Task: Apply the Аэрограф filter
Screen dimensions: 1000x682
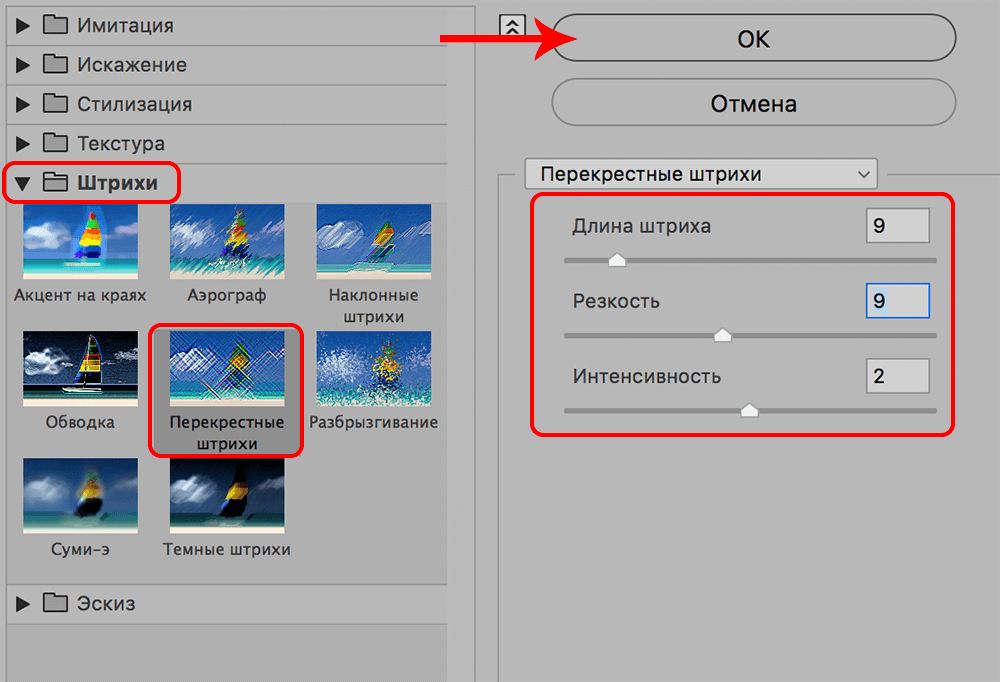Action: point(225,240)
